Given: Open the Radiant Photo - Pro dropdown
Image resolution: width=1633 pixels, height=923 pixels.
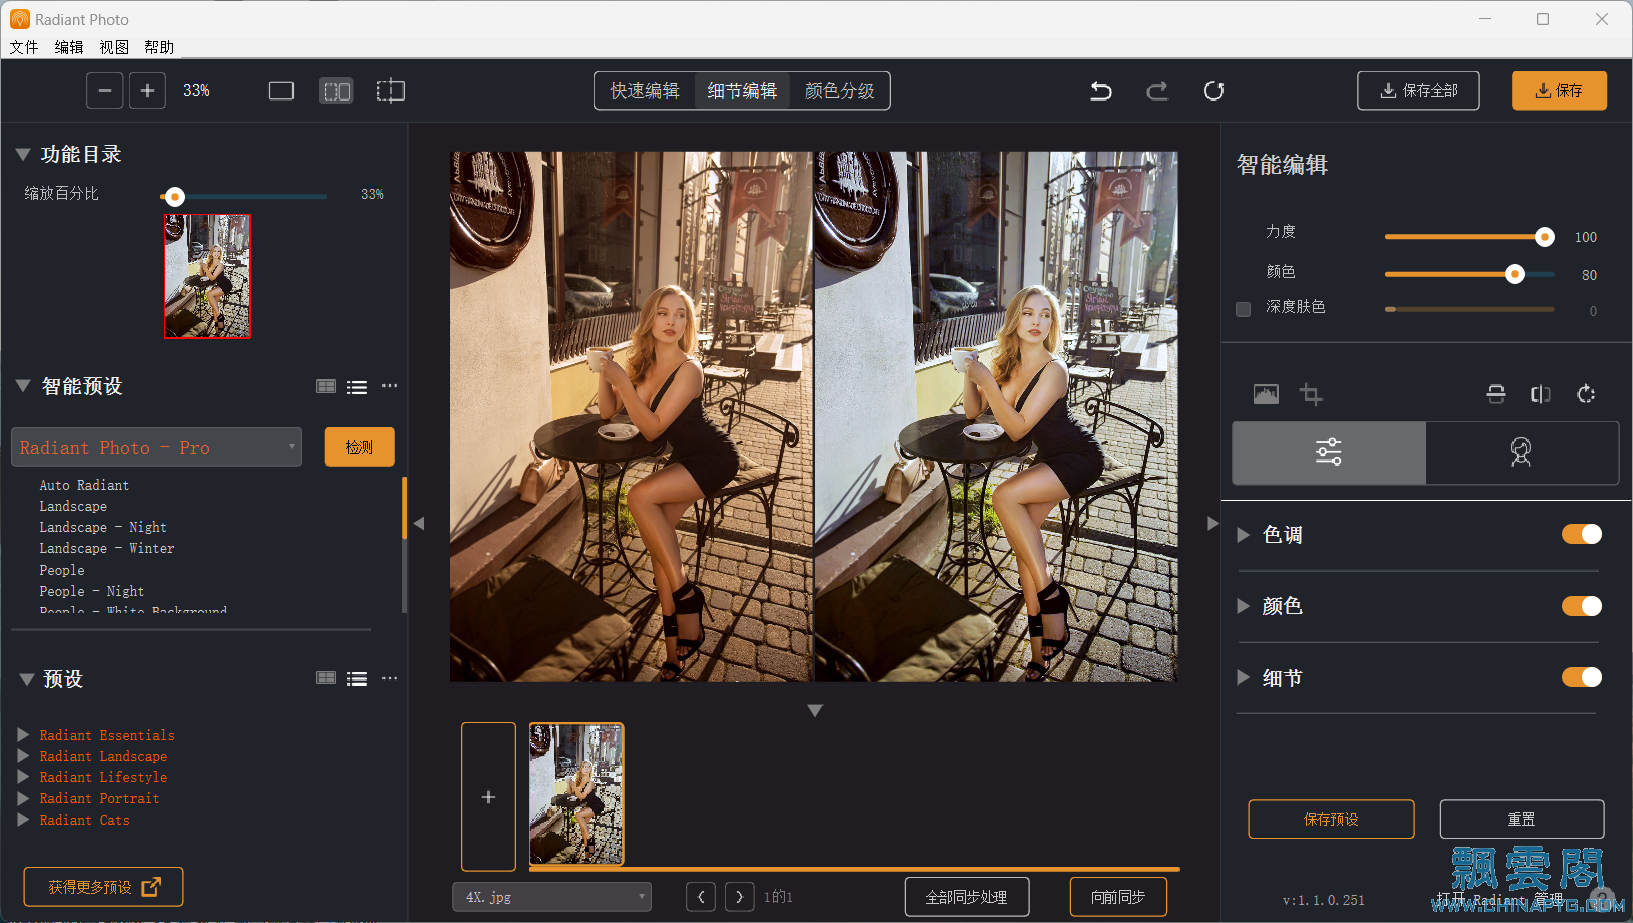Looking at the screenshot, I should [x=156, y=447].
